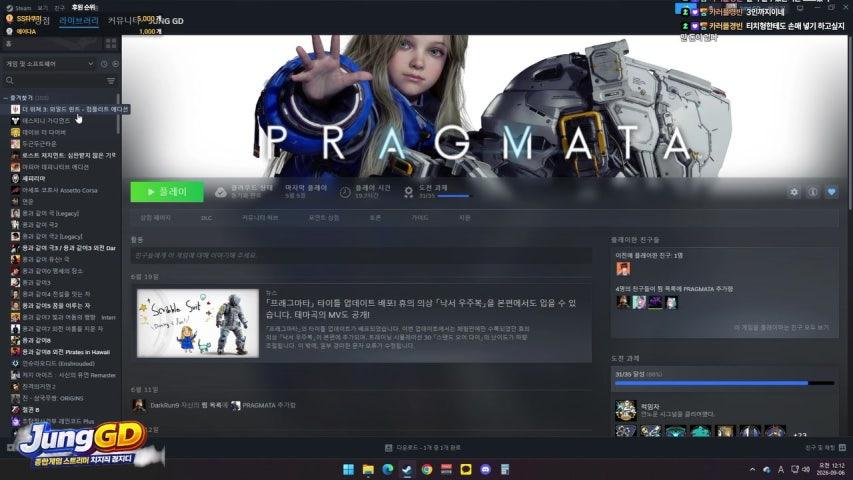This screenshot has width=853, height=480.
Task: Select 진 · 삼국무쌍: ORIGINS
Action: pos(53,398)
